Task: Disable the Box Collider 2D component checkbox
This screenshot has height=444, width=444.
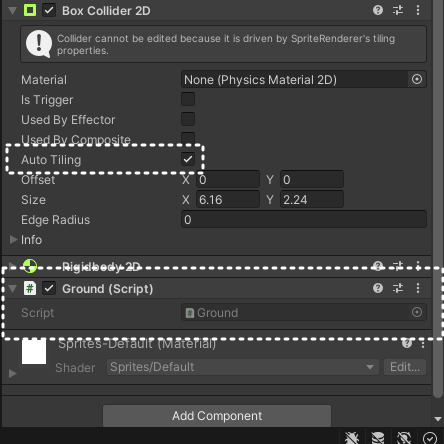Action: (49, 10)
